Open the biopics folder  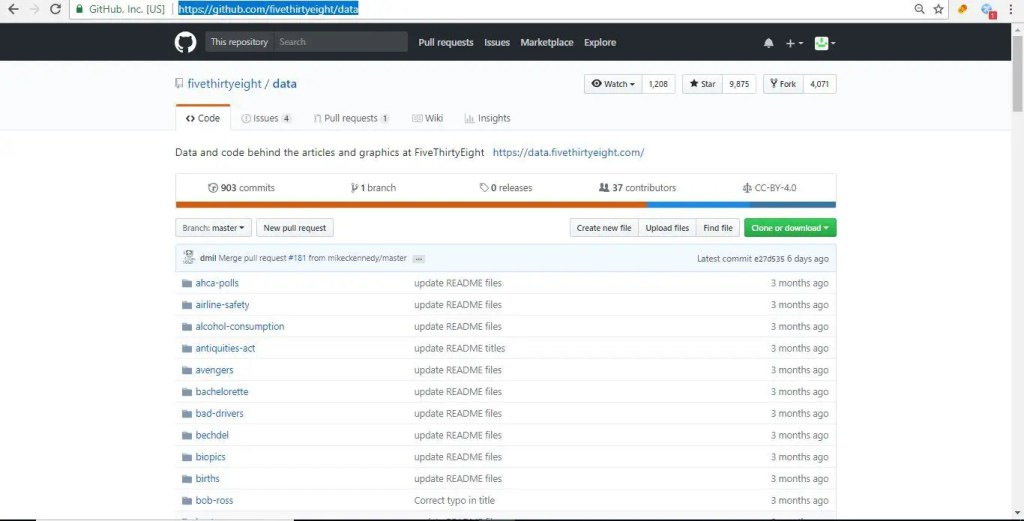210,457
